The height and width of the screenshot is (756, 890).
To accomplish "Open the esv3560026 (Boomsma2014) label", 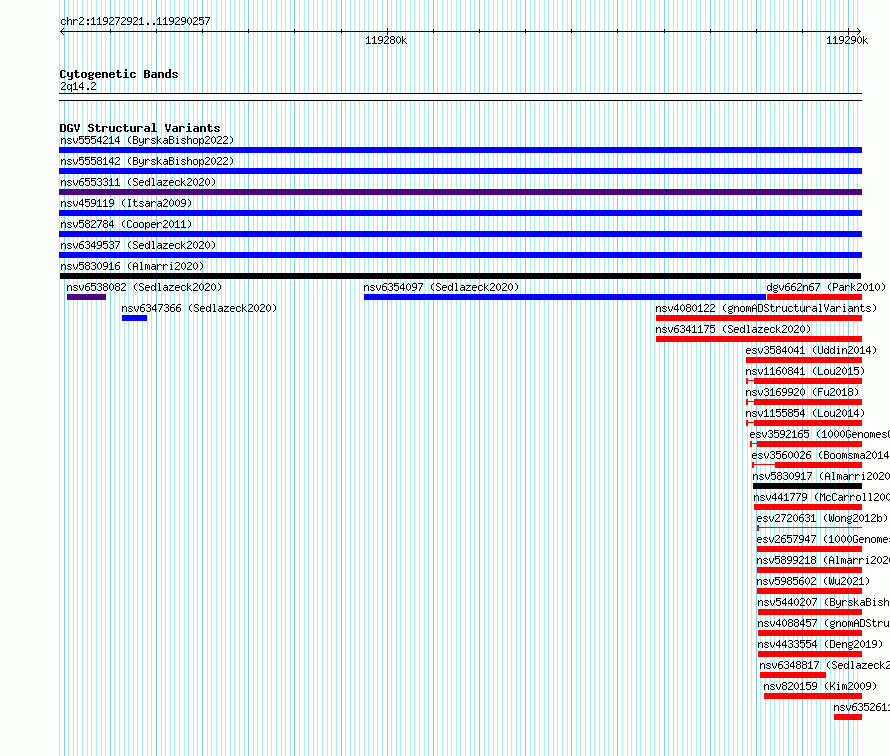I will point(821,455).
